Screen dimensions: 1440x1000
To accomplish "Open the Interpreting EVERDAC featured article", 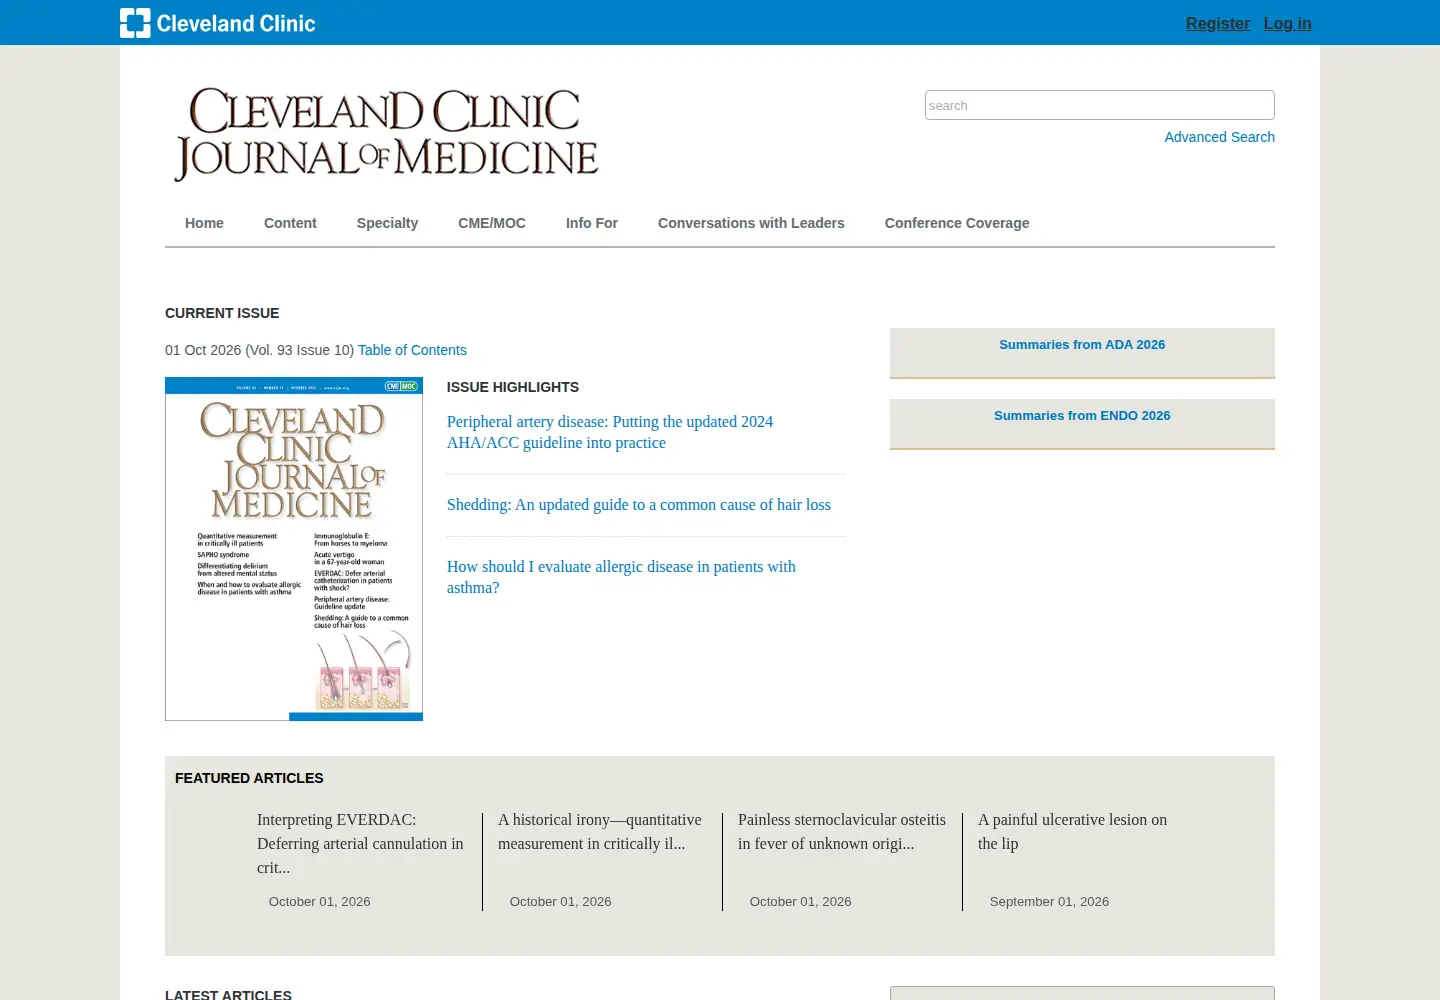I will pos(360,844).
